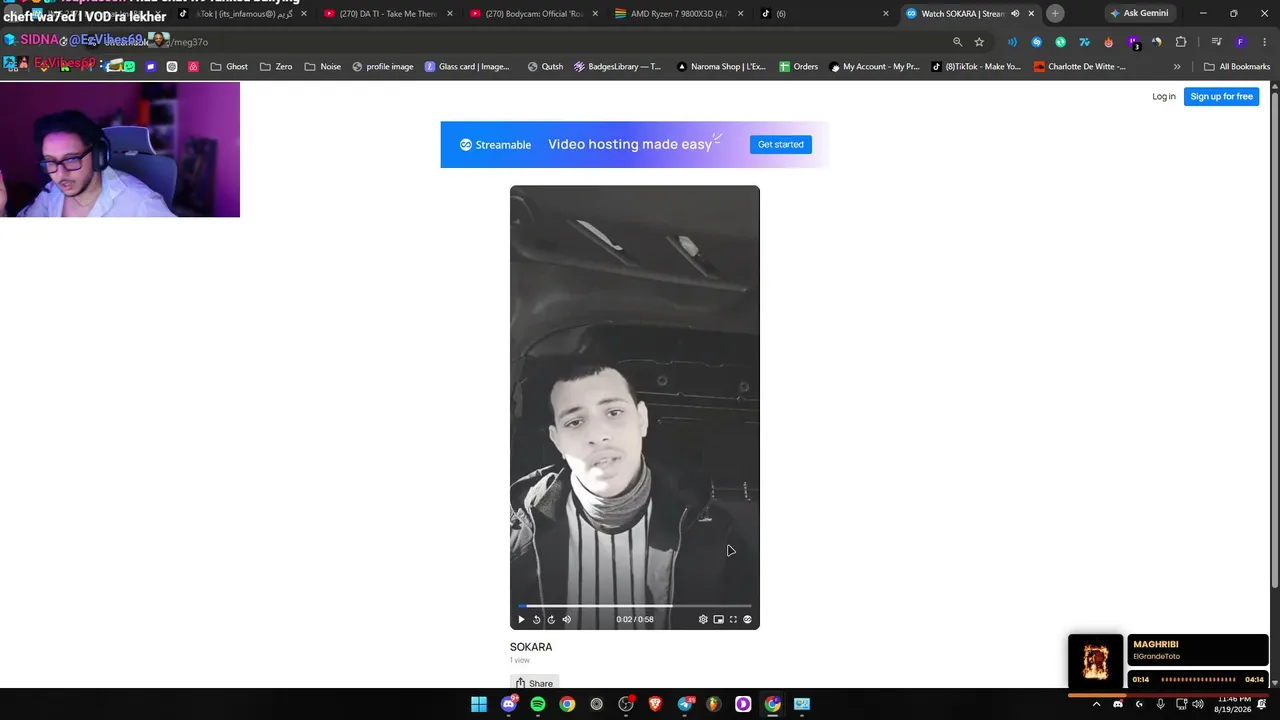1280x720 pixels.
Task: Open video player settings gear
Action: [x=703, y=620]
